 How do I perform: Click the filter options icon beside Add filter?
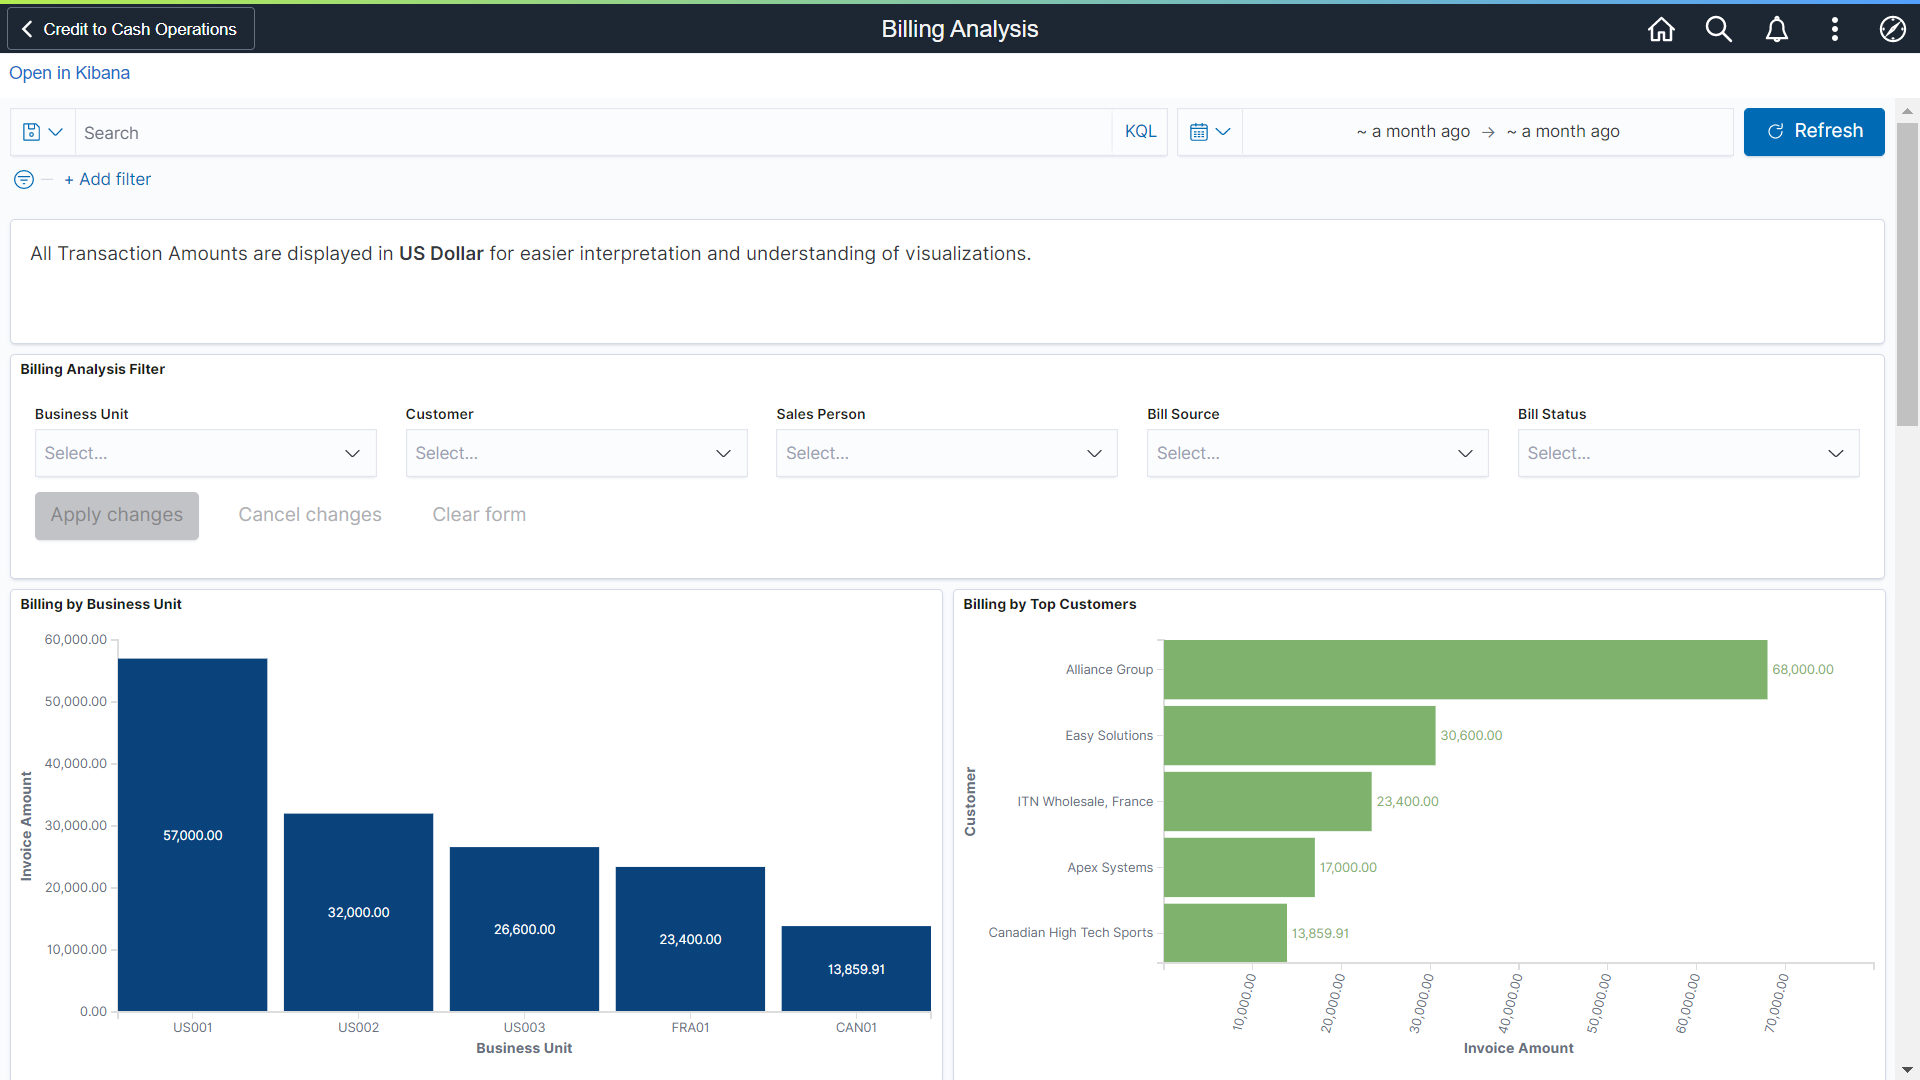22,180
